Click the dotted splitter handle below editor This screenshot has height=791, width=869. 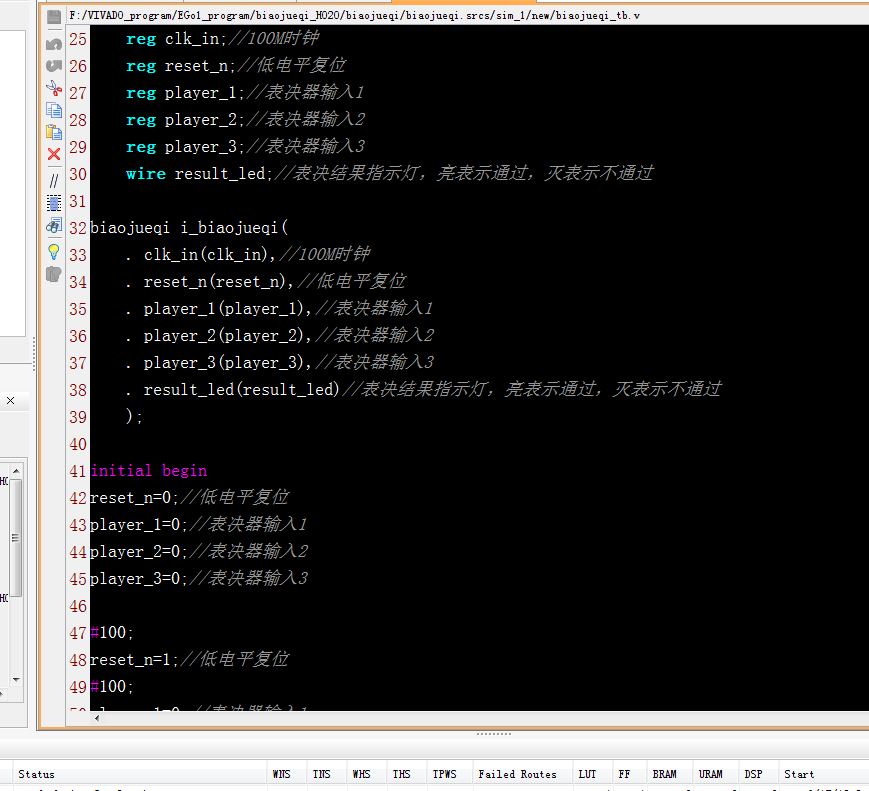point(493,733)
